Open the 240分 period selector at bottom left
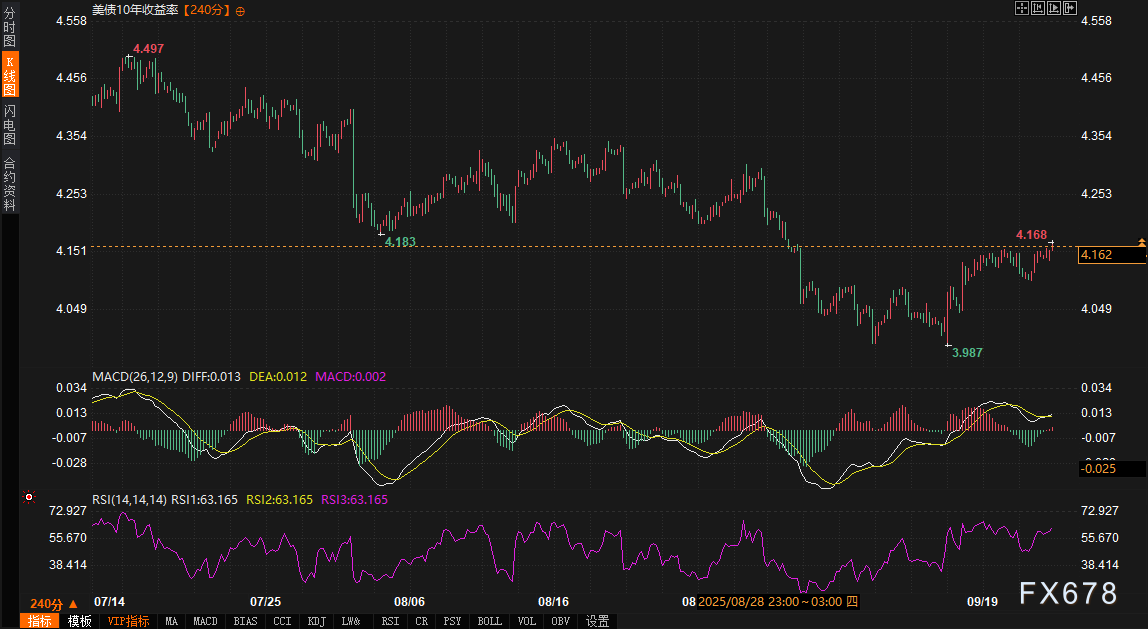Viewport: 1148px width, 629px height. pos(53,603)
